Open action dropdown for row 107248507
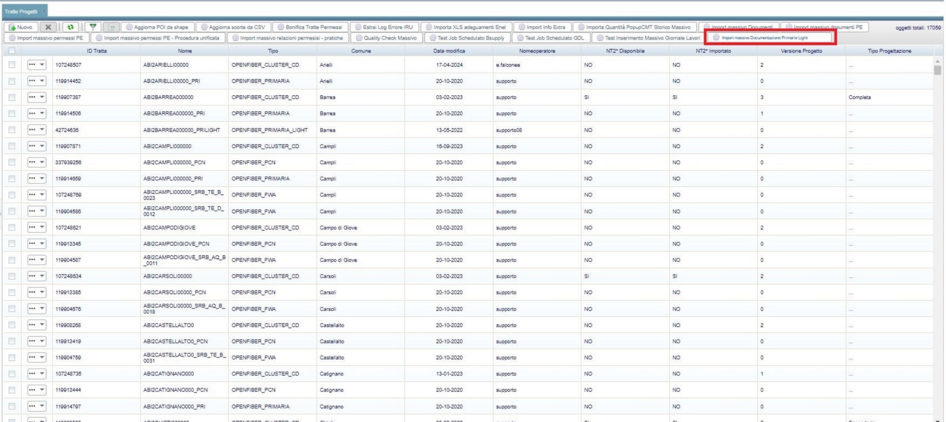 tap(37, 64)
